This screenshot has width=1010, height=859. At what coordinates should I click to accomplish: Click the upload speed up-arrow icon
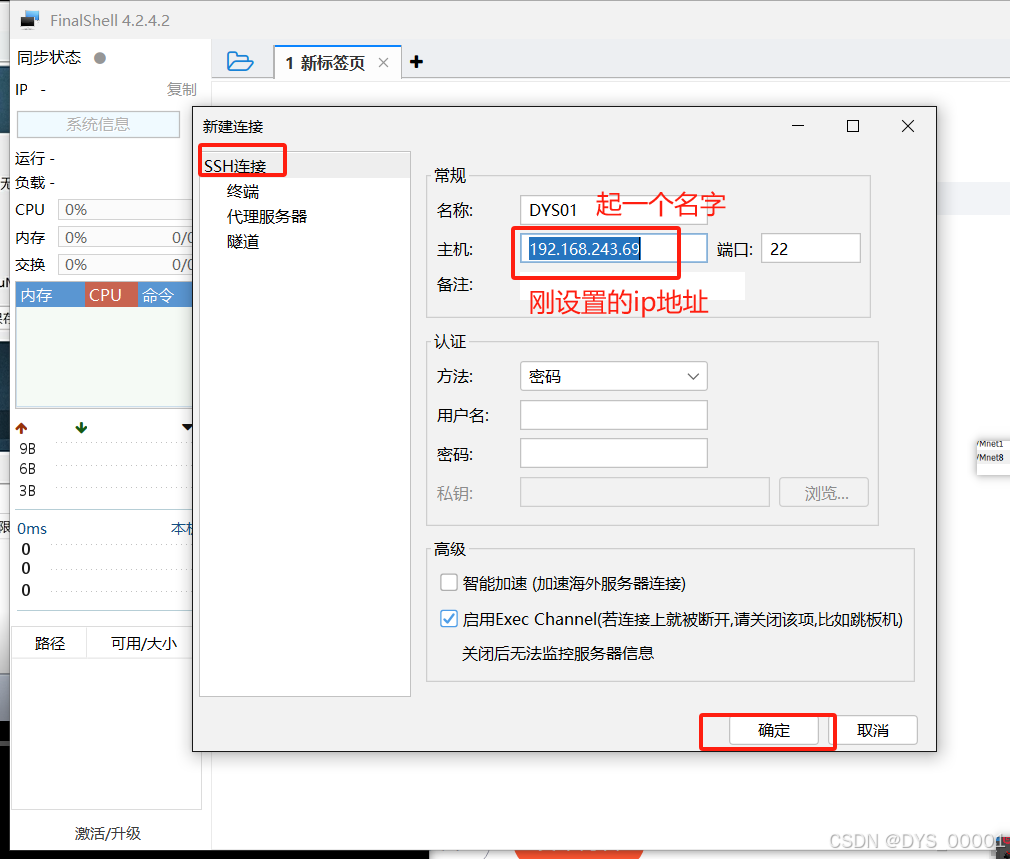[21, 428]
